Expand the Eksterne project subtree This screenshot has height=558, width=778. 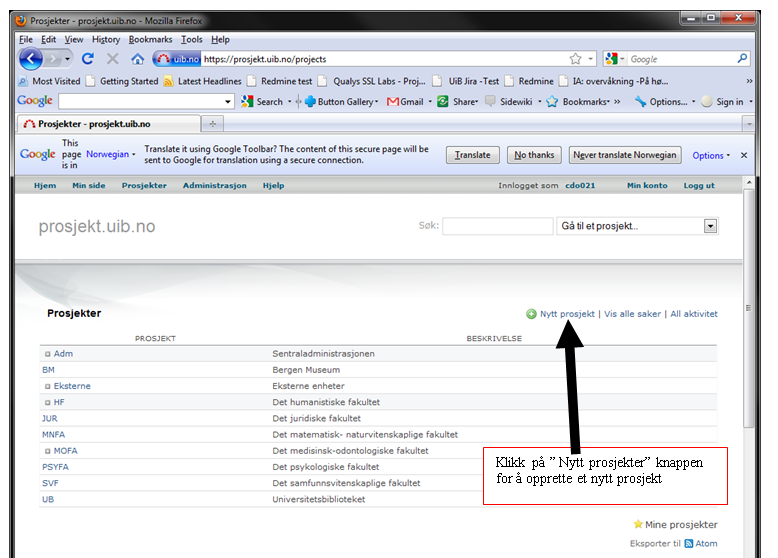[x=47, y=386]
